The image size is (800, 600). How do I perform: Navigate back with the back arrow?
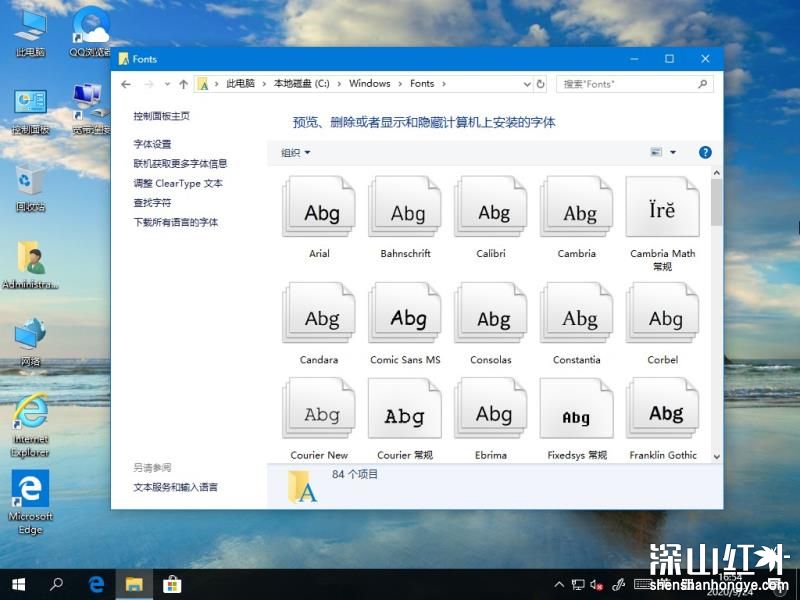pyautogui.click(x=127, y=84)
